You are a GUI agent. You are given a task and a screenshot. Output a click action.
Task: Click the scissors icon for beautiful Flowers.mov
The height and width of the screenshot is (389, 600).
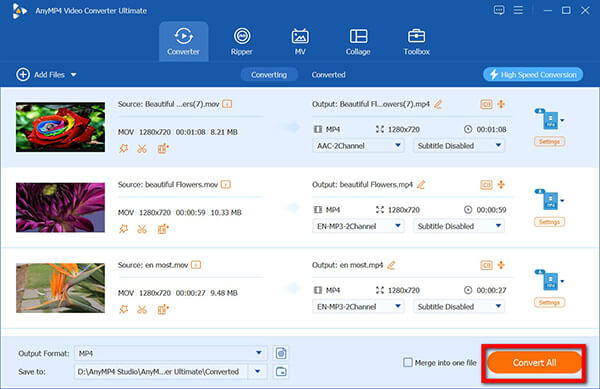(142, 229)
